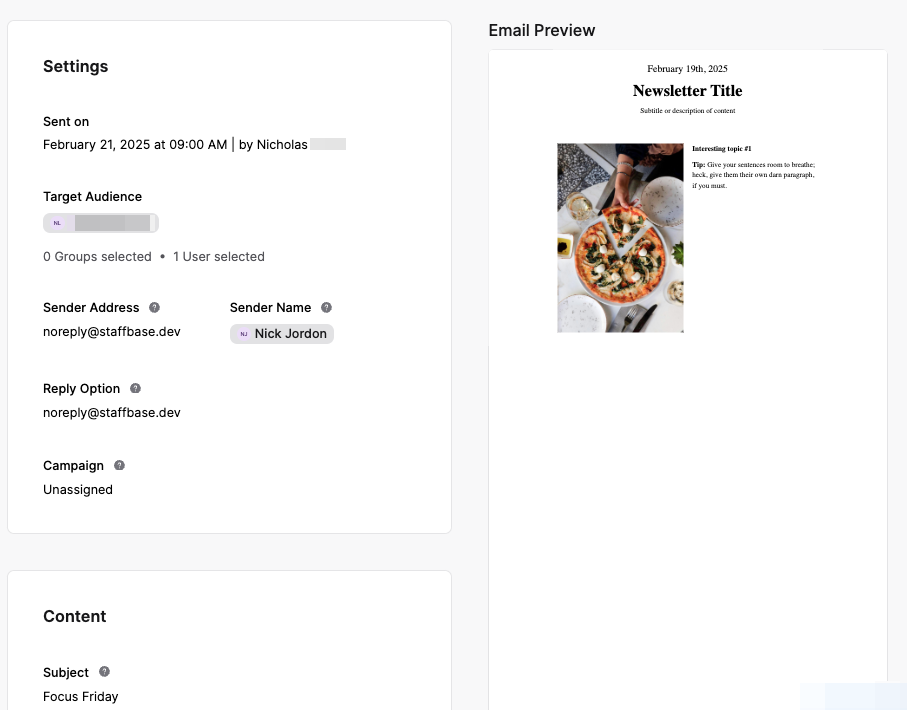Click the 'Interesting topic #1' heading
Screen dimensions: 907x710
[x=721, y=149]
